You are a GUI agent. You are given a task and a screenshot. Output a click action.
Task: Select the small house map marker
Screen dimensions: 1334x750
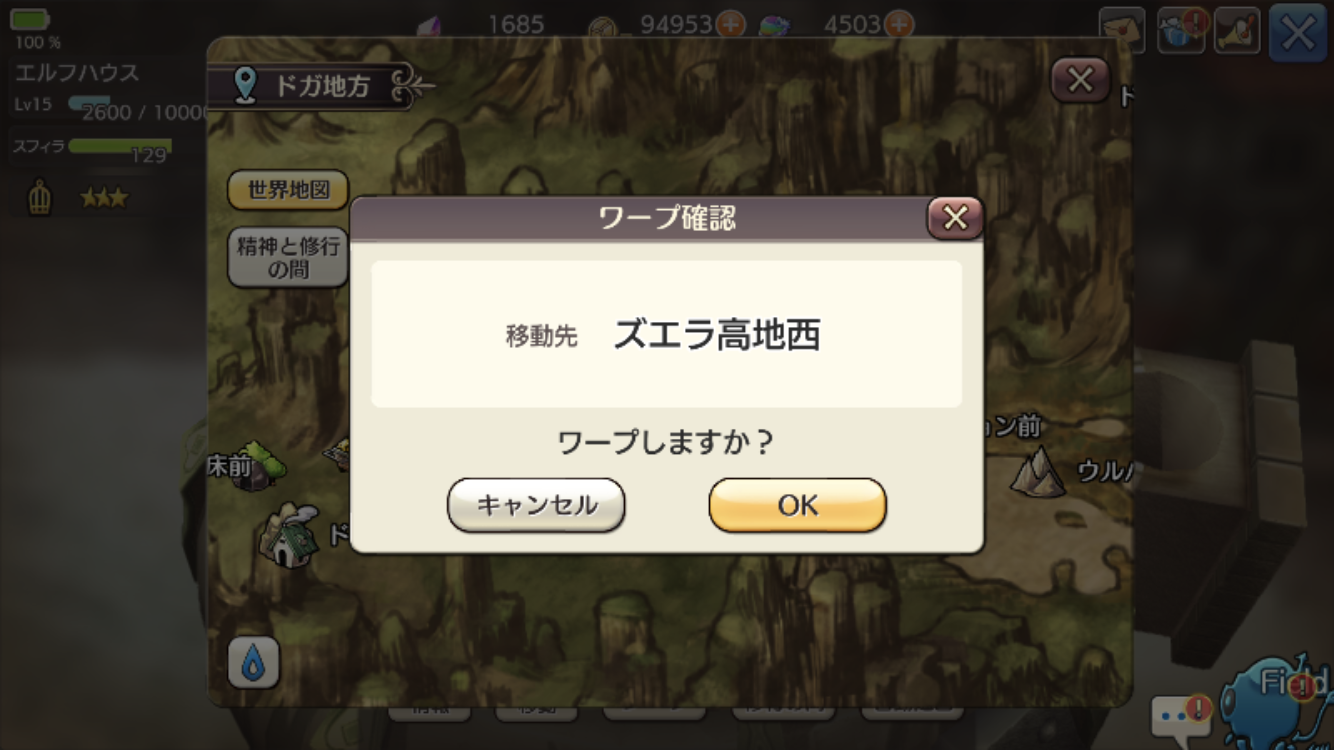[289, 535]
